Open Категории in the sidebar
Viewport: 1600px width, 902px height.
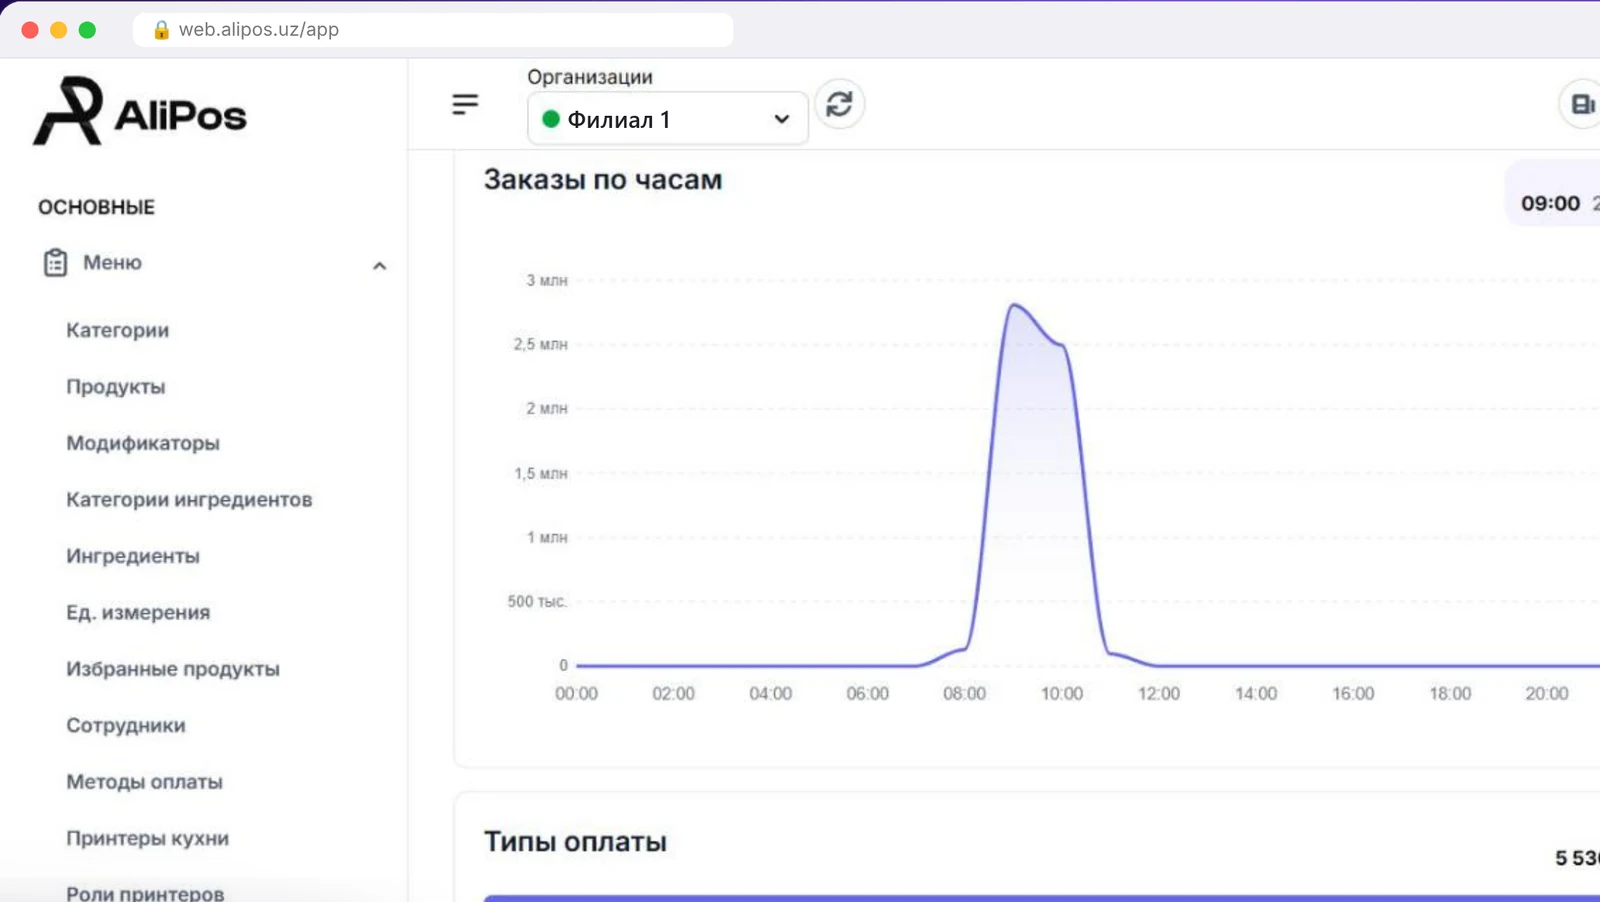point(117,331)
